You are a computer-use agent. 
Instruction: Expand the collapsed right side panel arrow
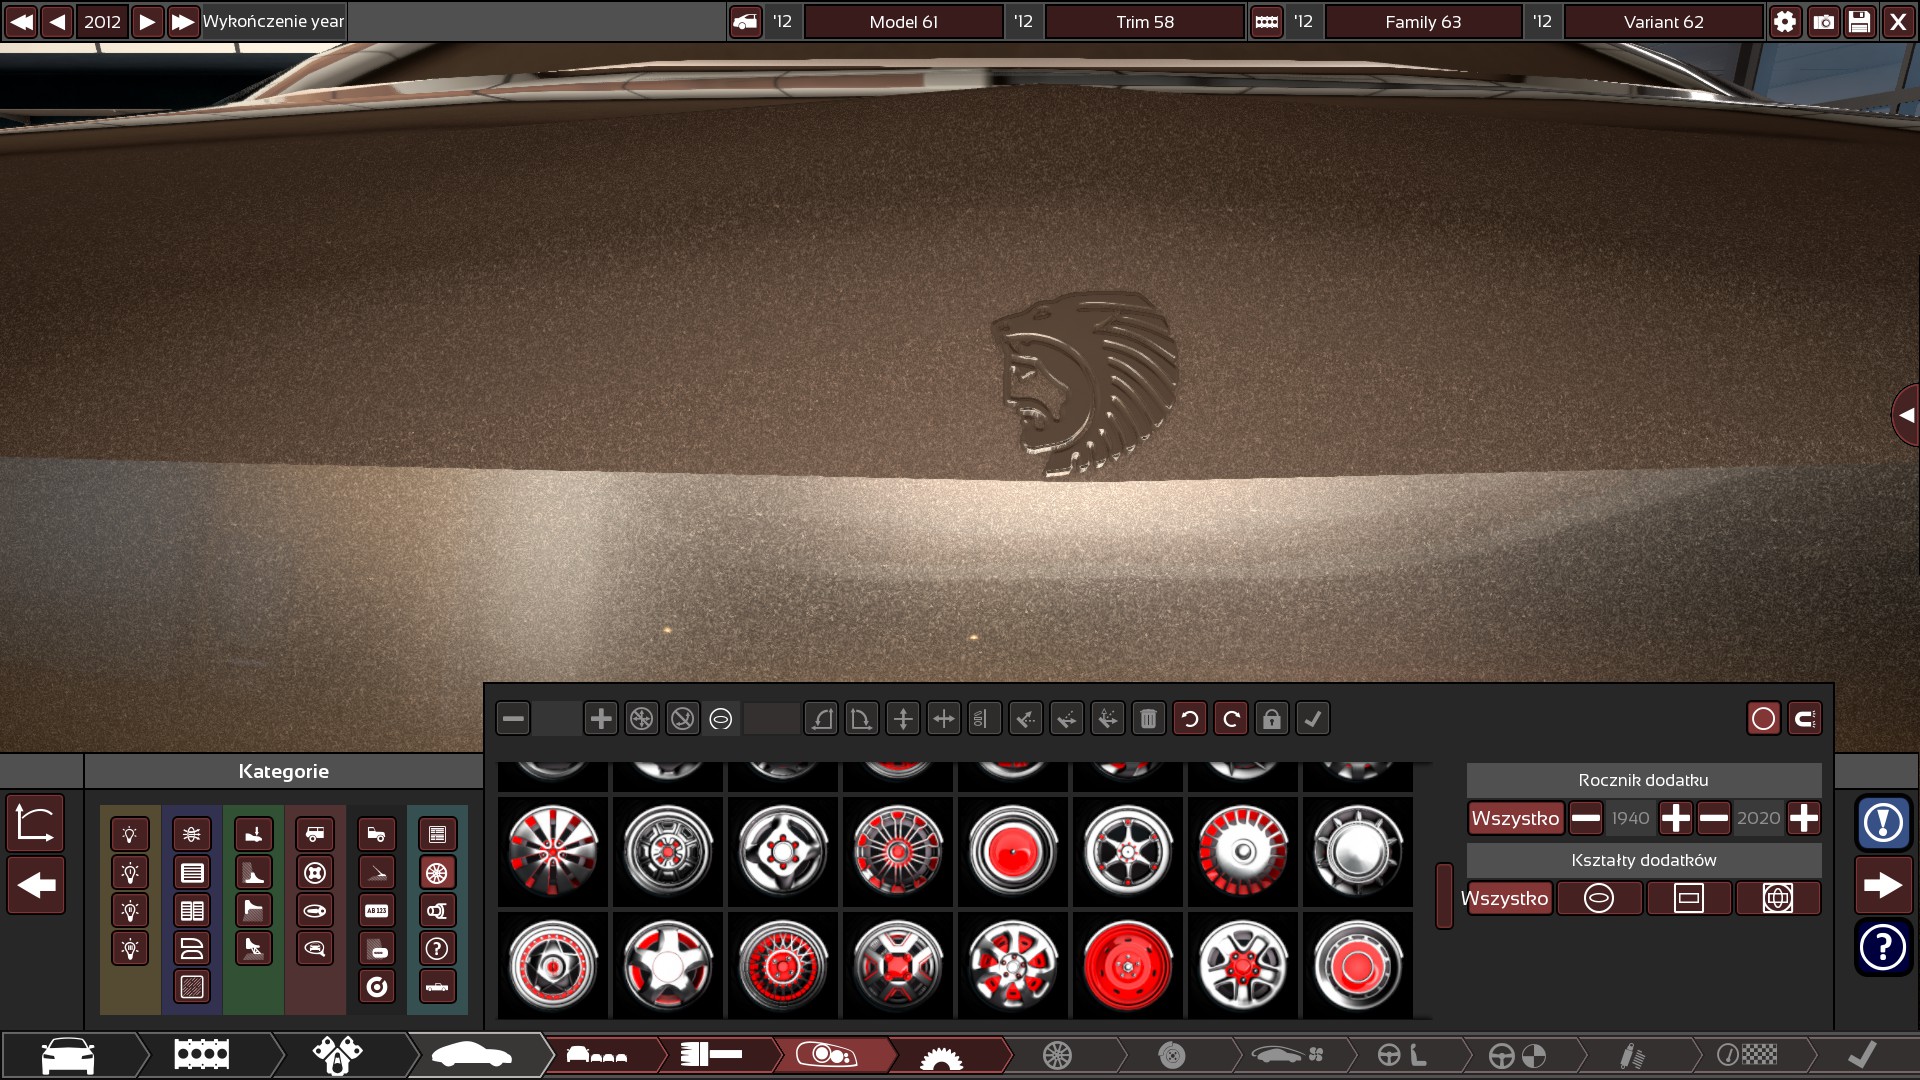point(1906,415)
